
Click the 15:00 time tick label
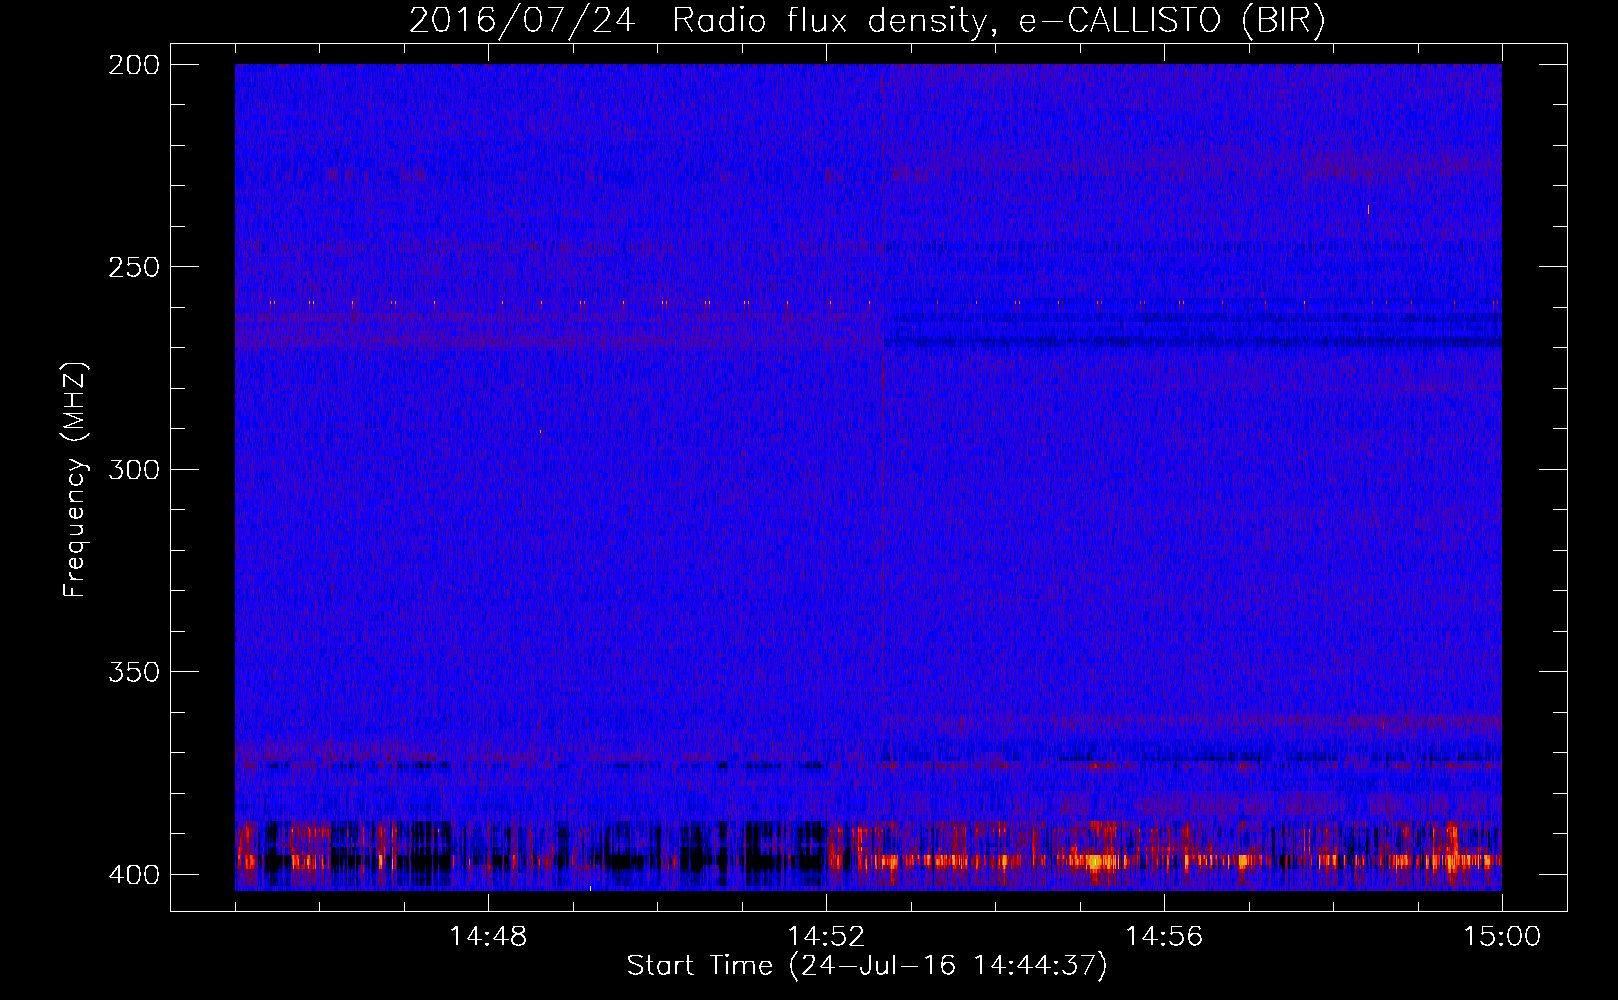1502,936
